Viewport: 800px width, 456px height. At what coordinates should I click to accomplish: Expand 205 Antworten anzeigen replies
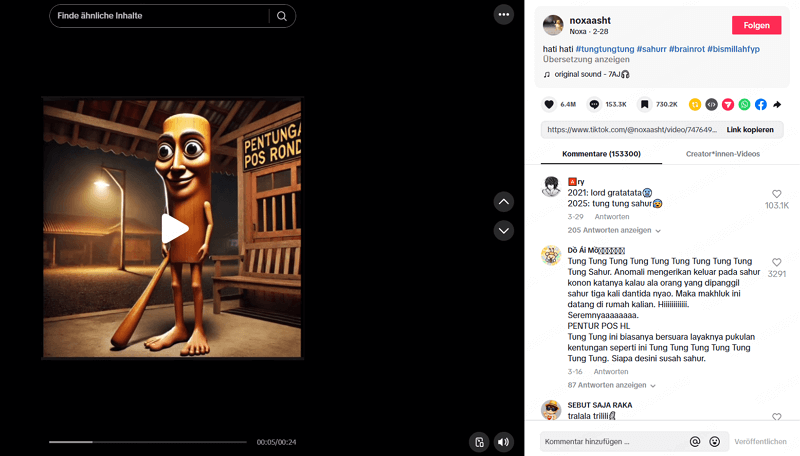614,231
